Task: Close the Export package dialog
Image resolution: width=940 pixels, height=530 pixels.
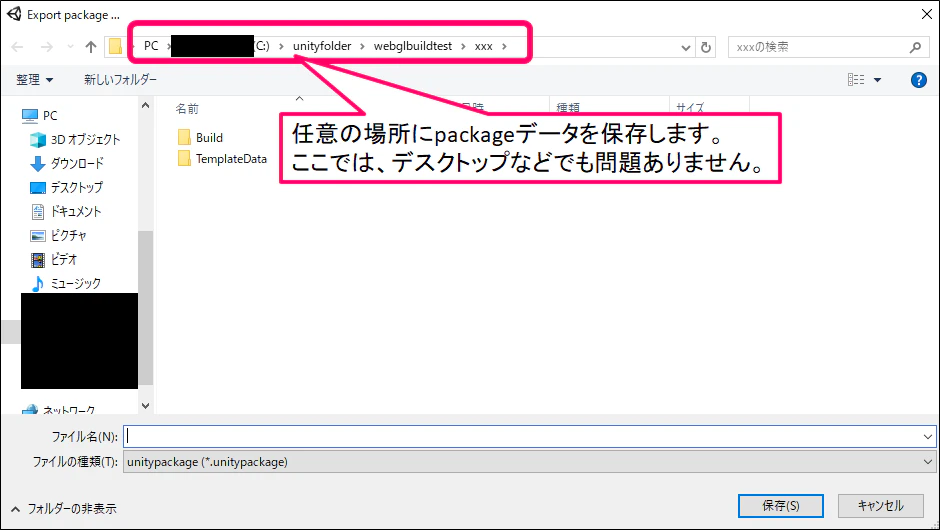Action: tap(926, 14)
